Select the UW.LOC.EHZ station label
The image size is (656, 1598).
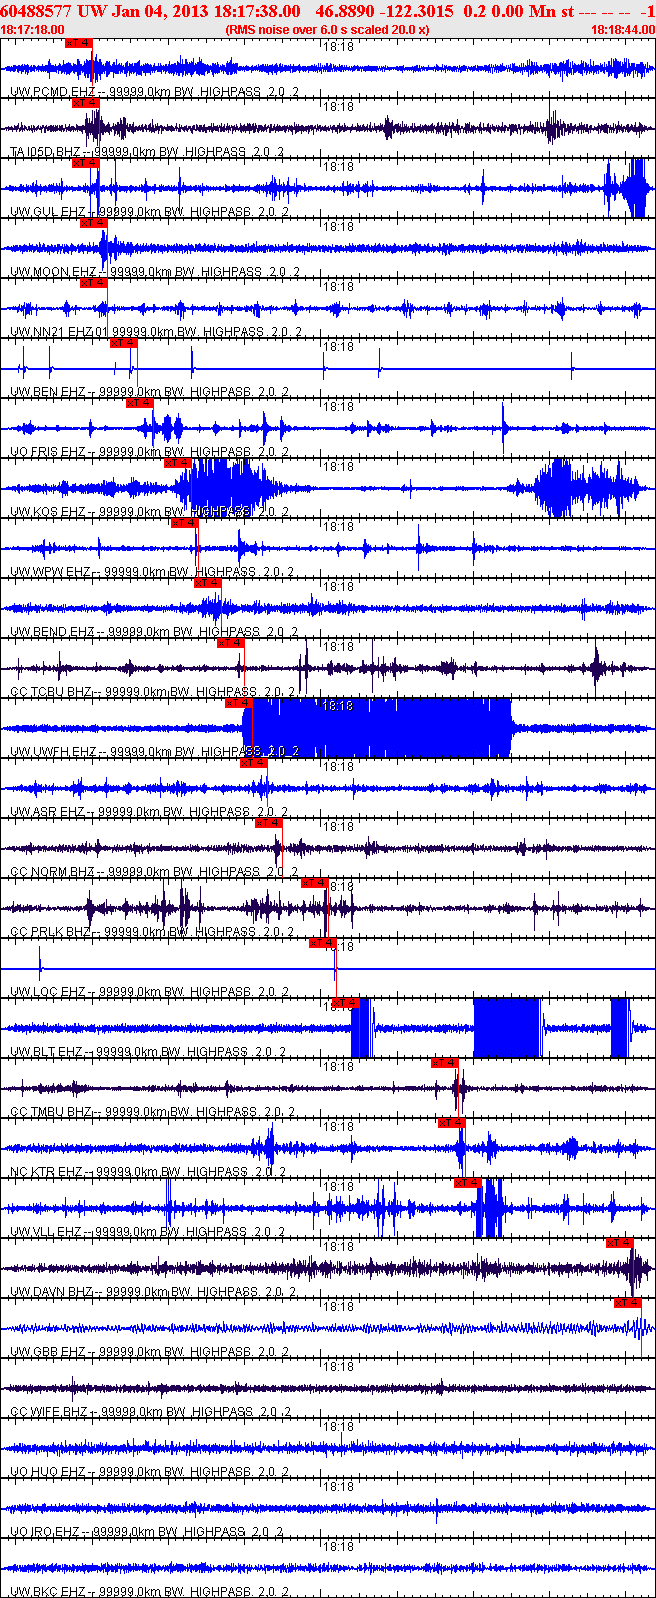coord(151,992)
